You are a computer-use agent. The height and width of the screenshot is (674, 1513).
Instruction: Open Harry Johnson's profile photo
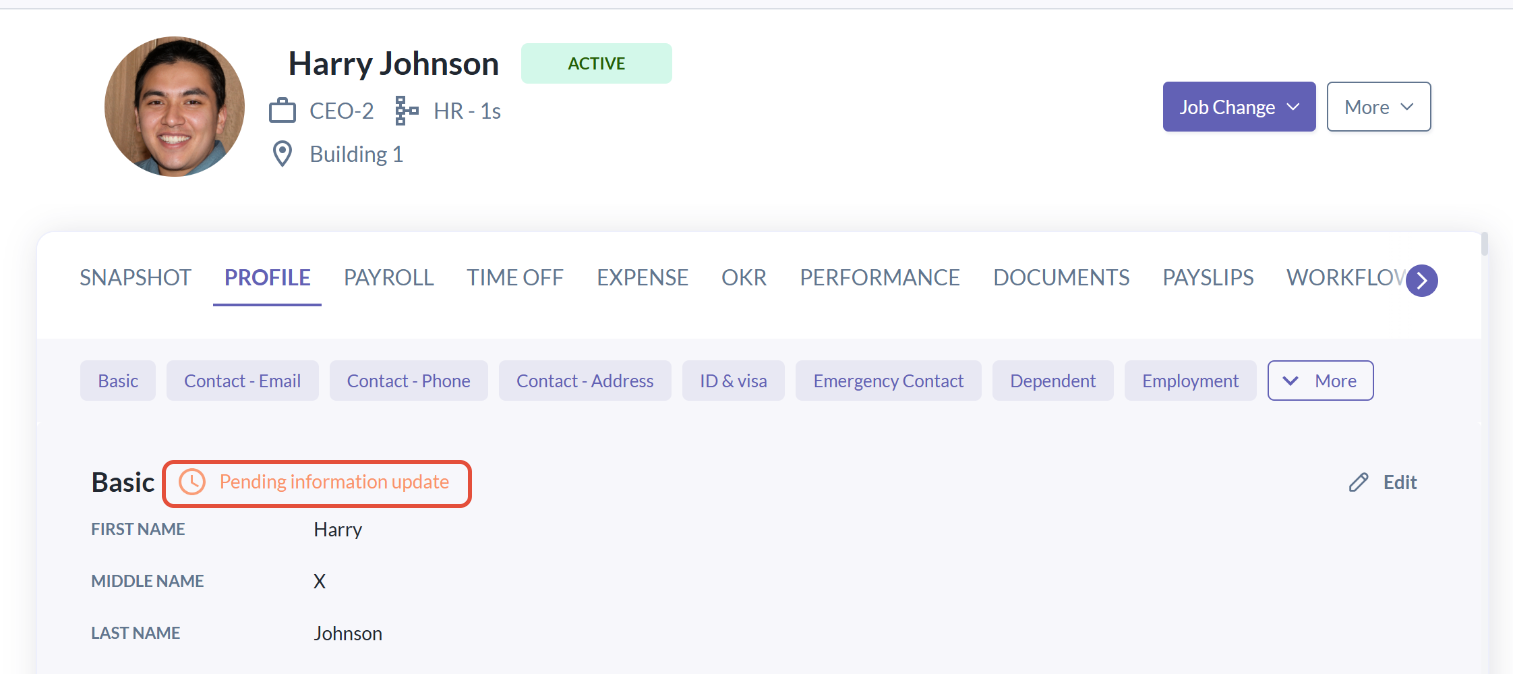click(175, 107)
